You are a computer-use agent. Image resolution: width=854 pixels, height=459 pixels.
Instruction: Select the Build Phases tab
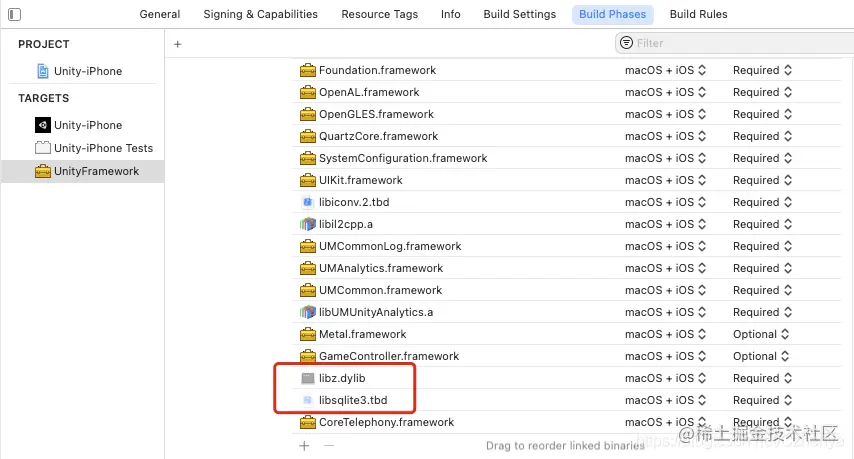612,14
